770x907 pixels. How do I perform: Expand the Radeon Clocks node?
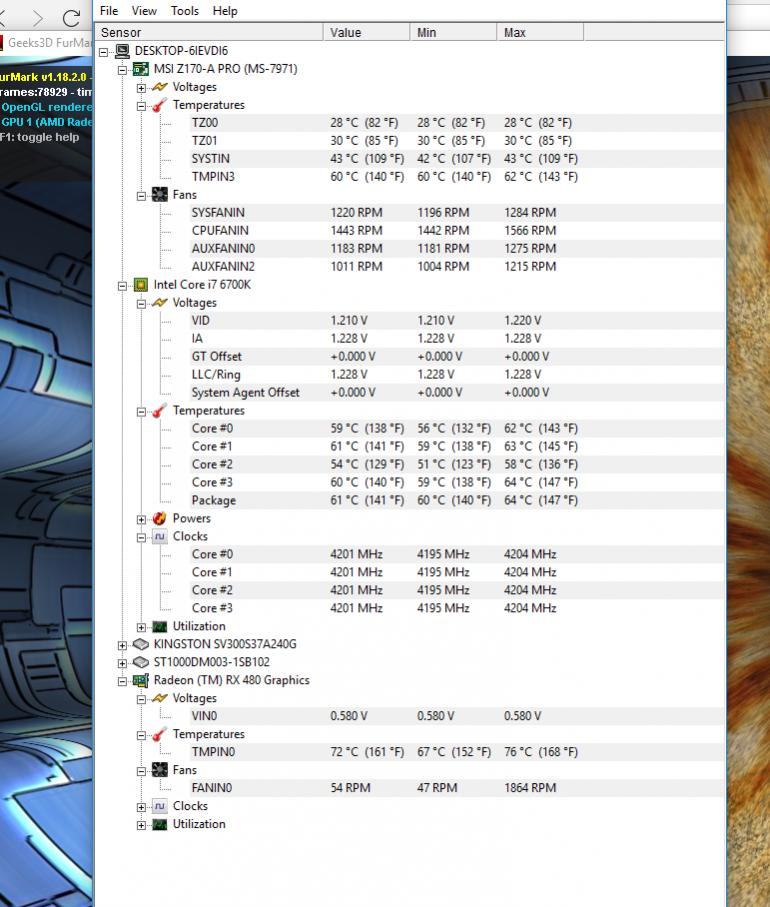click(x=141, y=807)
